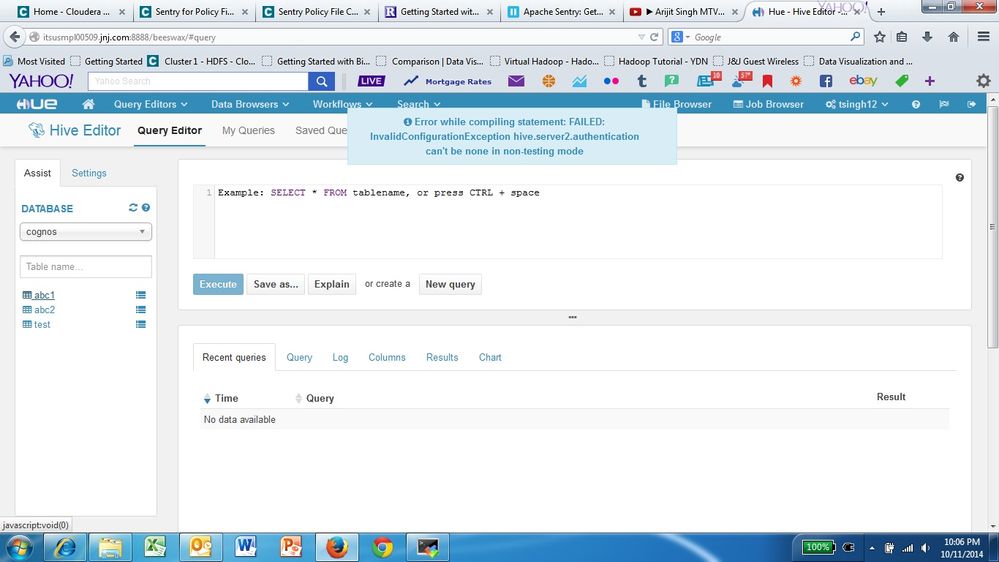This screenshot has width=999, height=562.
Task: Click the flag tour icon in navbar
Action: pos(944,104)
